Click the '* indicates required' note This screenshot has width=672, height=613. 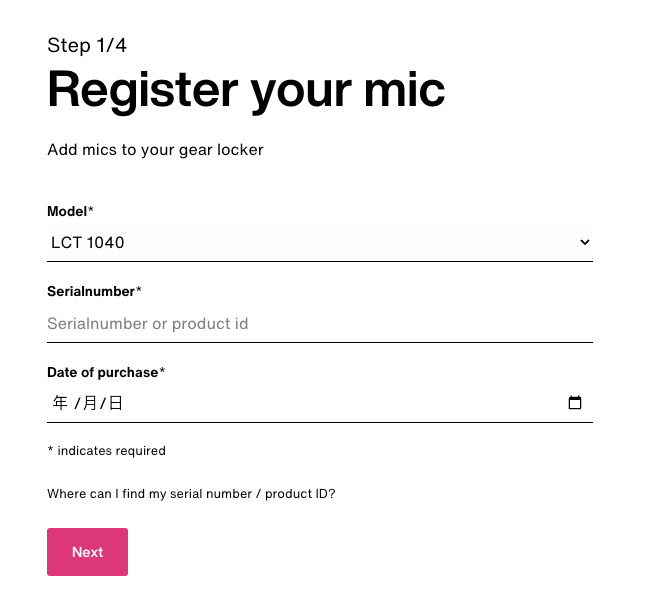click(106, 451)
